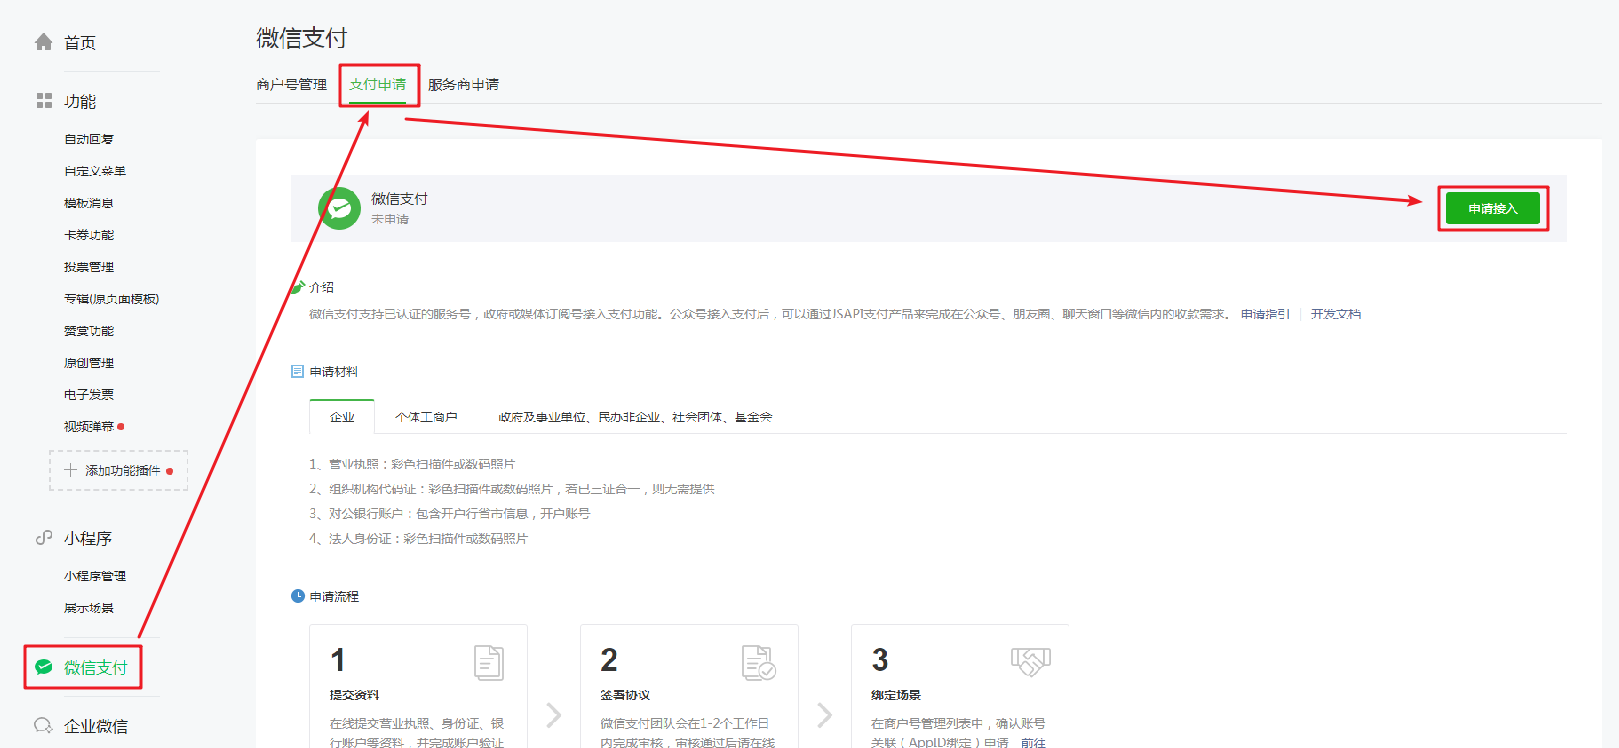Screen dimensions: 1619x748
Task: Switch to the 商户号管理 tab
Action: click(x=292, y=85)
